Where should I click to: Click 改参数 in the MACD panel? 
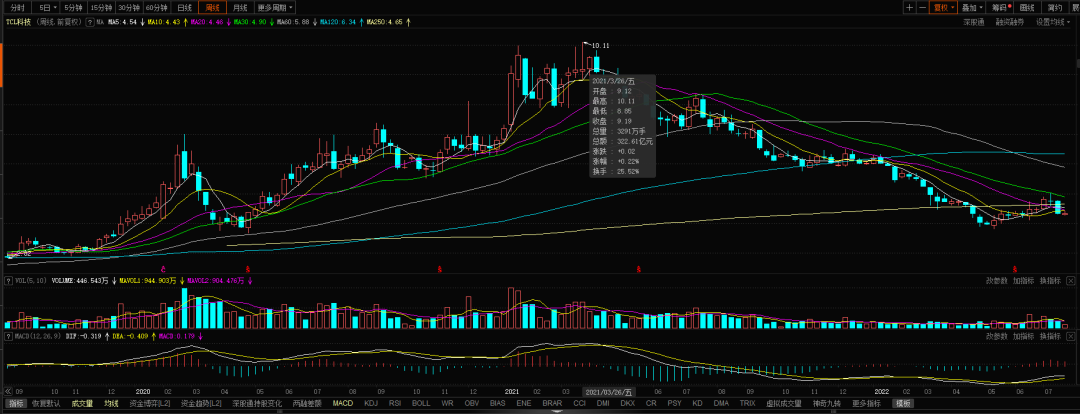pyautogui.click(x=997, y=336)
